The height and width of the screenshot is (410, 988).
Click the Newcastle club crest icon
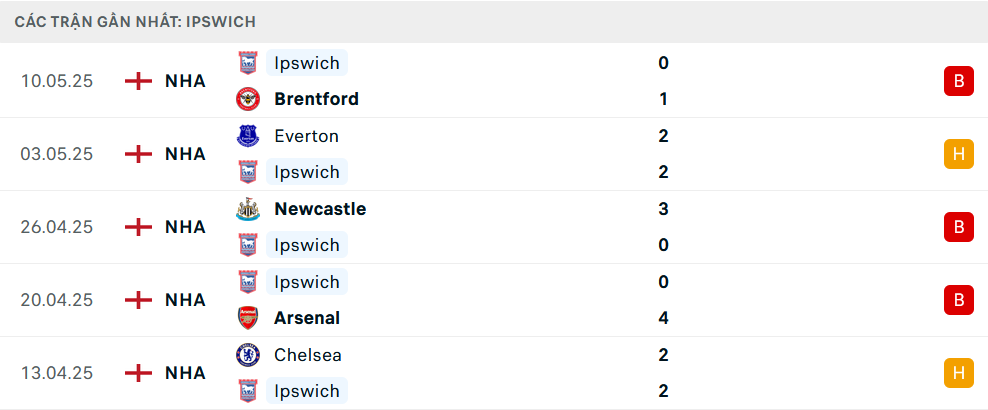248,209
